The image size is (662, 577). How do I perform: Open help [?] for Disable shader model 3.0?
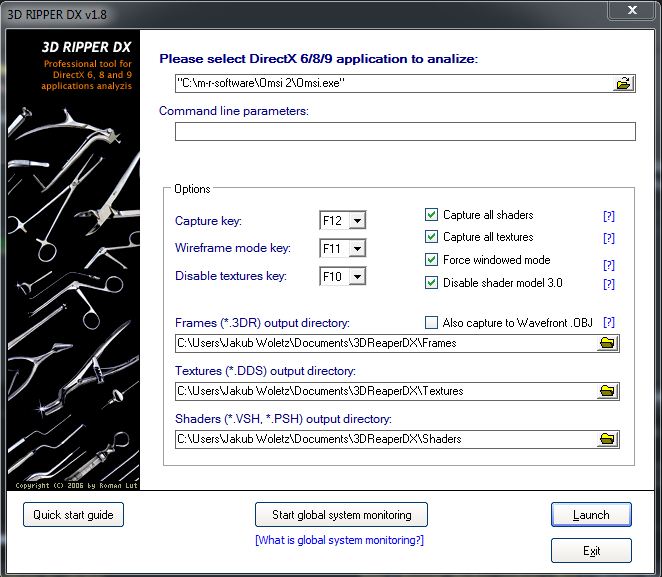point(608,285)
